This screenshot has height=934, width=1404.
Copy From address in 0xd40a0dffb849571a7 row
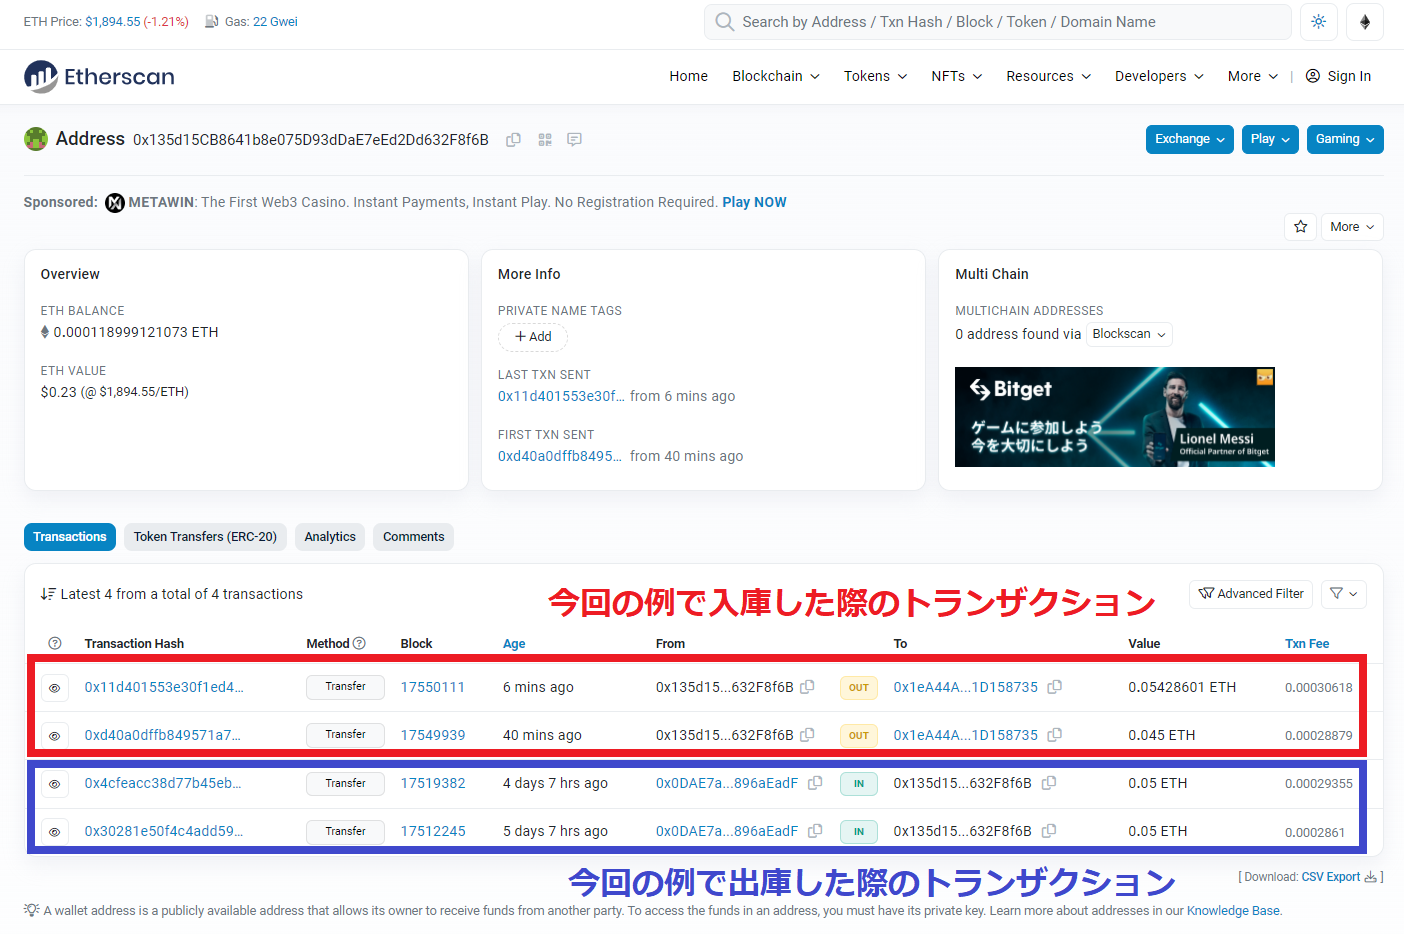click(808, 735)
